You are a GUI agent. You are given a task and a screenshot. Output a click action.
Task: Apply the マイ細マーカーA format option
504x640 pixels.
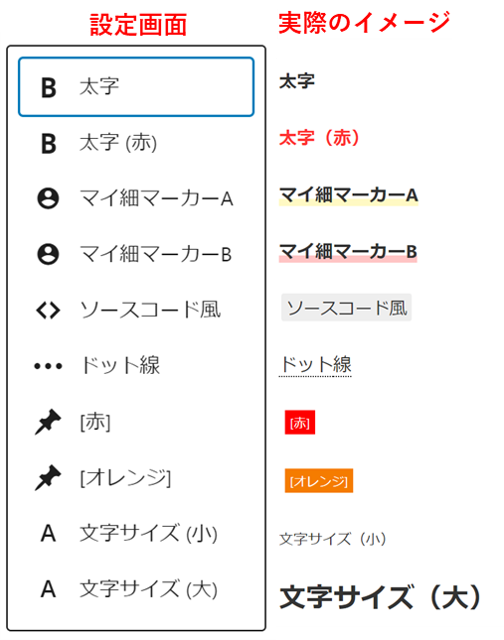tap(136, 198)
